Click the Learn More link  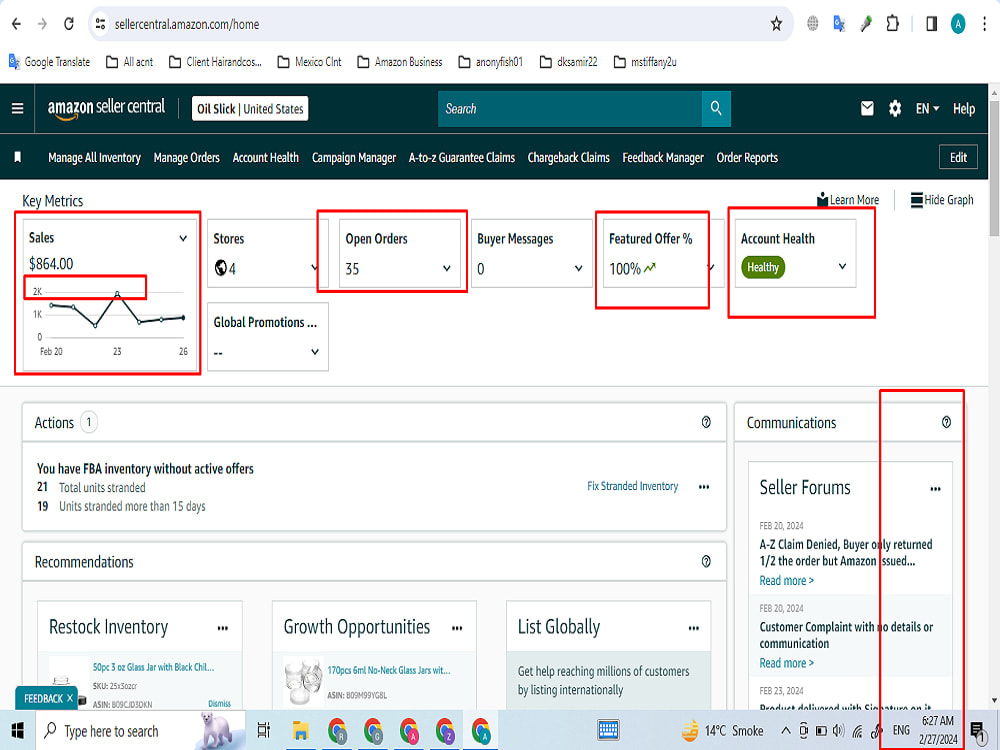coord(848,200)
